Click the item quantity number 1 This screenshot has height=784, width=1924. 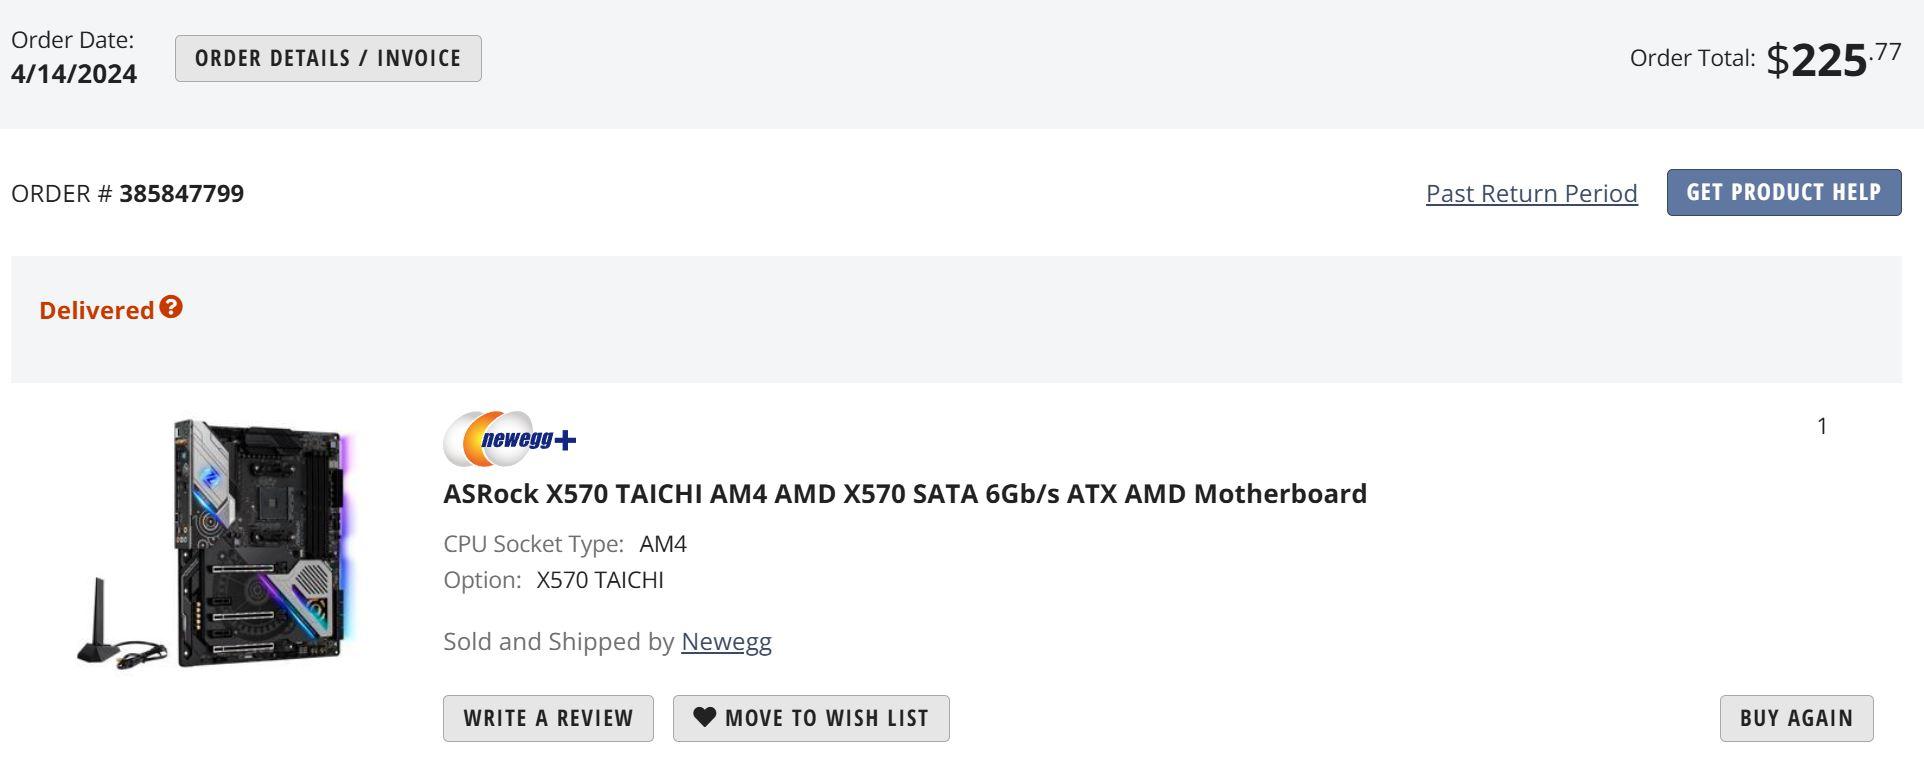pos(1822,425)
